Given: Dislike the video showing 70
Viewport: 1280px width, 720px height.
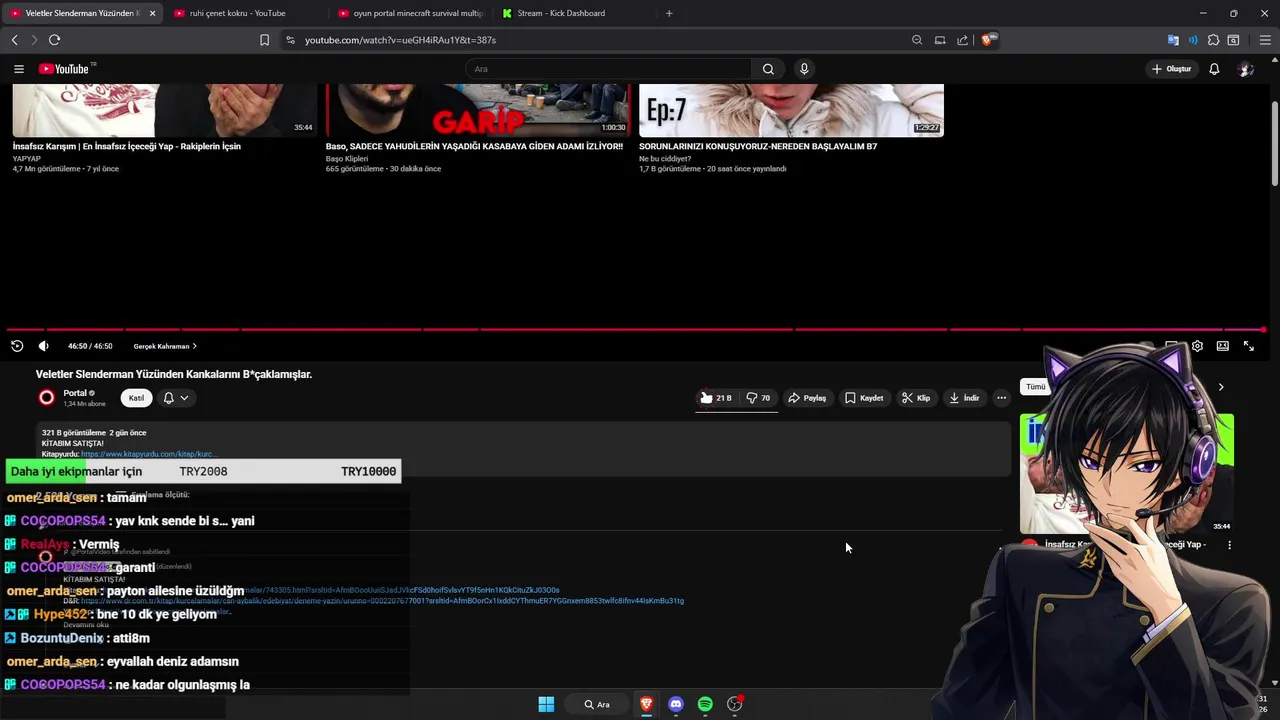Looking at the screenshot, I should point(758,398).
